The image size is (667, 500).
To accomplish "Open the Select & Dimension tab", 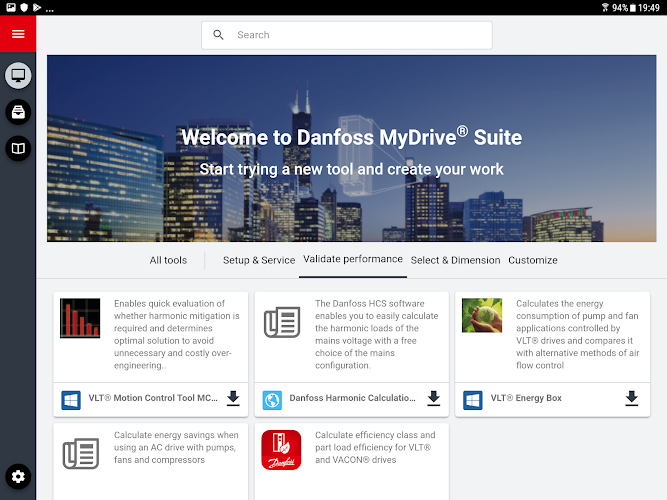I will pos(455,260).
